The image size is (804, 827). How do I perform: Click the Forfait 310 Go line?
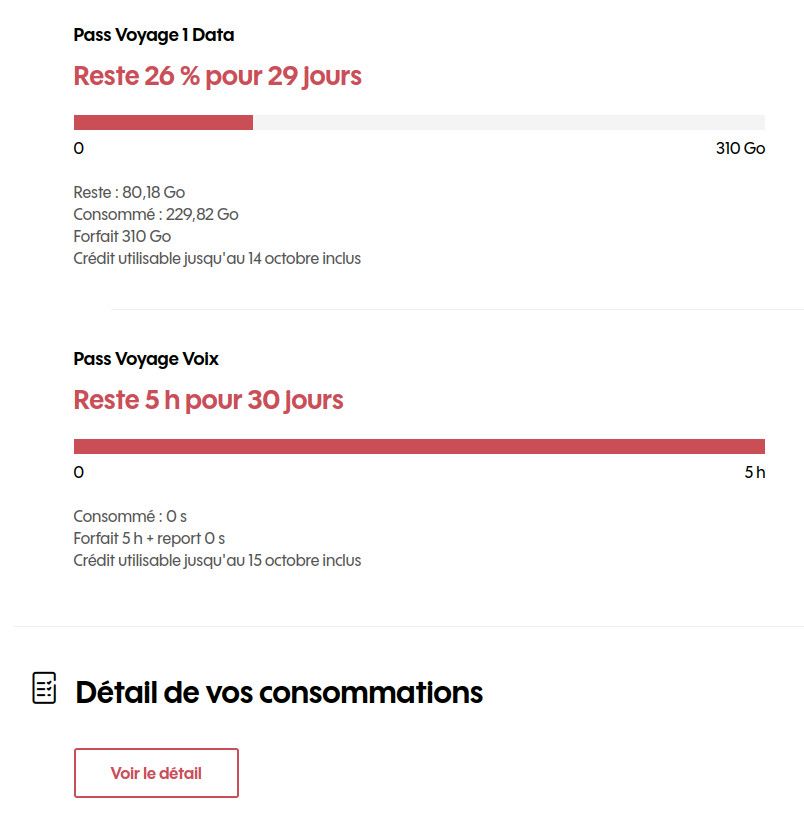[x=122, y=236]
